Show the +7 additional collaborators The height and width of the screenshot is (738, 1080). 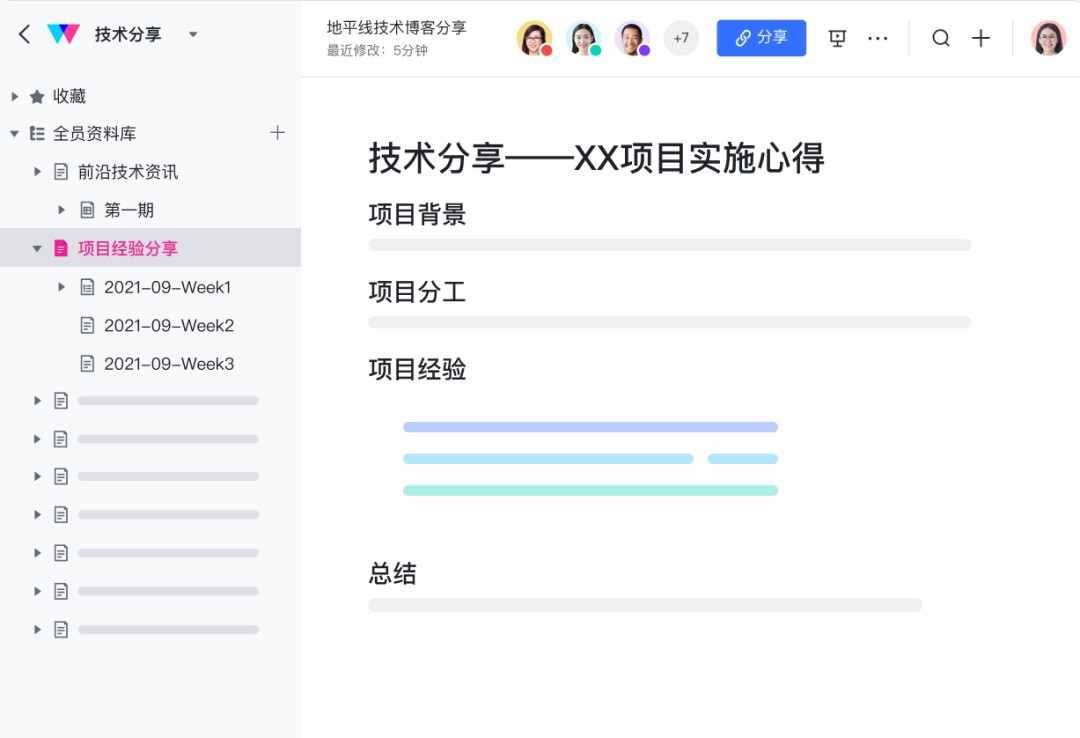(x=681, y=38)
